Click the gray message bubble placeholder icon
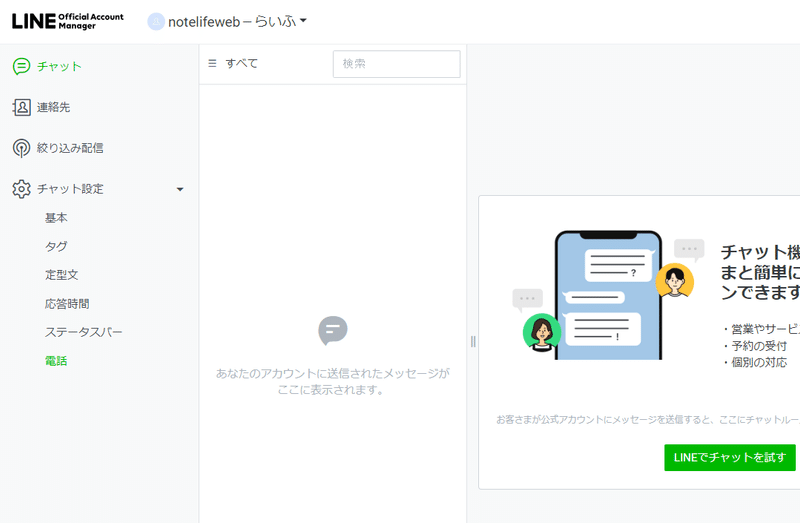 click(333, 330)
